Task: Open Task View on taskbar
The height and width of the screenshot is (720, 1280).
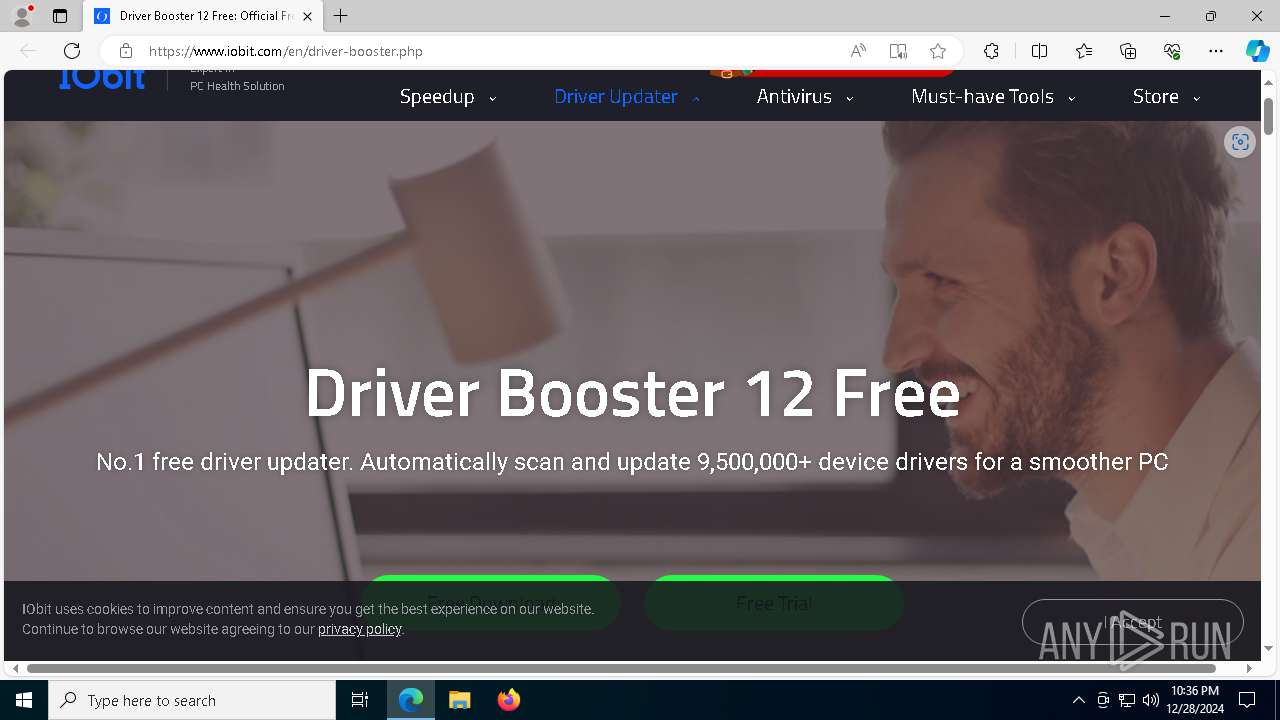Action: click(360, 700)
